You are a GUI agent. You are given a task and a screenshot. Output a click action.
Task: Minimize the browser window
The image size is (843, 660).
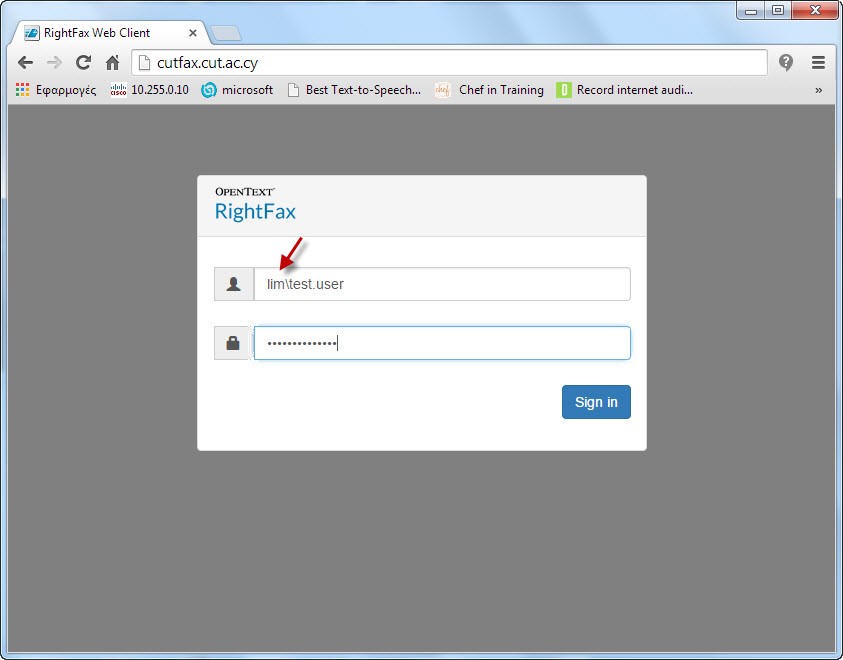click(x=751, y=10)
